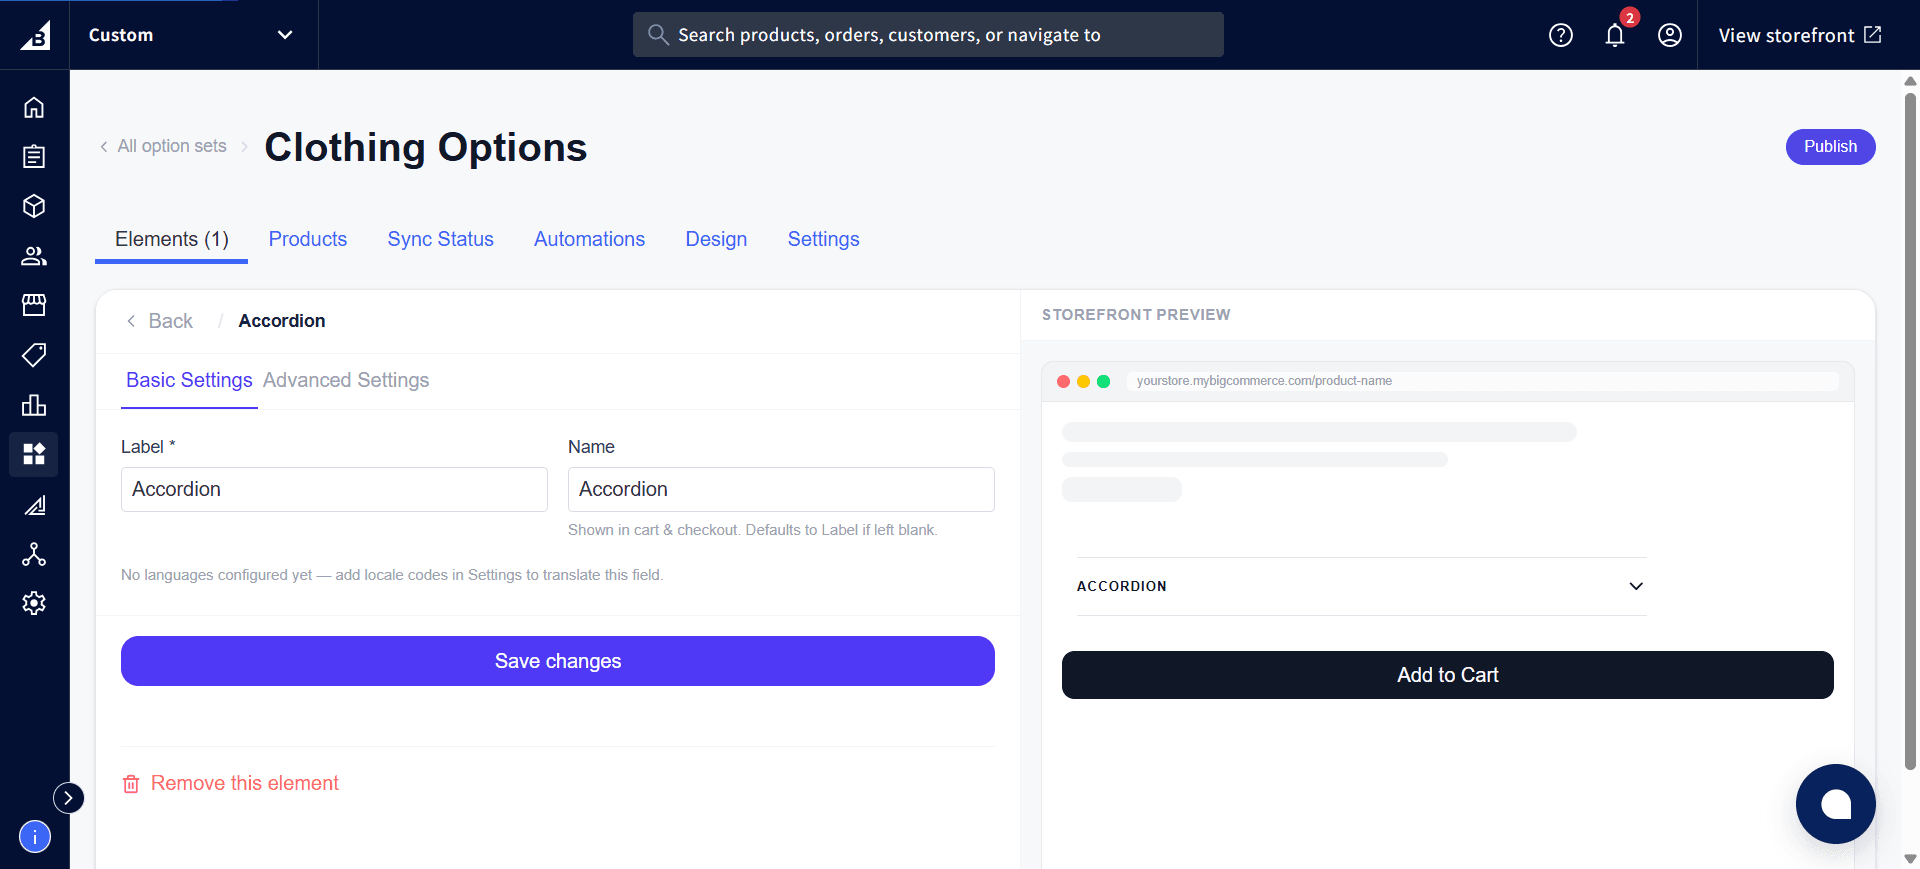Select the Advanced Settings tab

[x=346, y=380]
